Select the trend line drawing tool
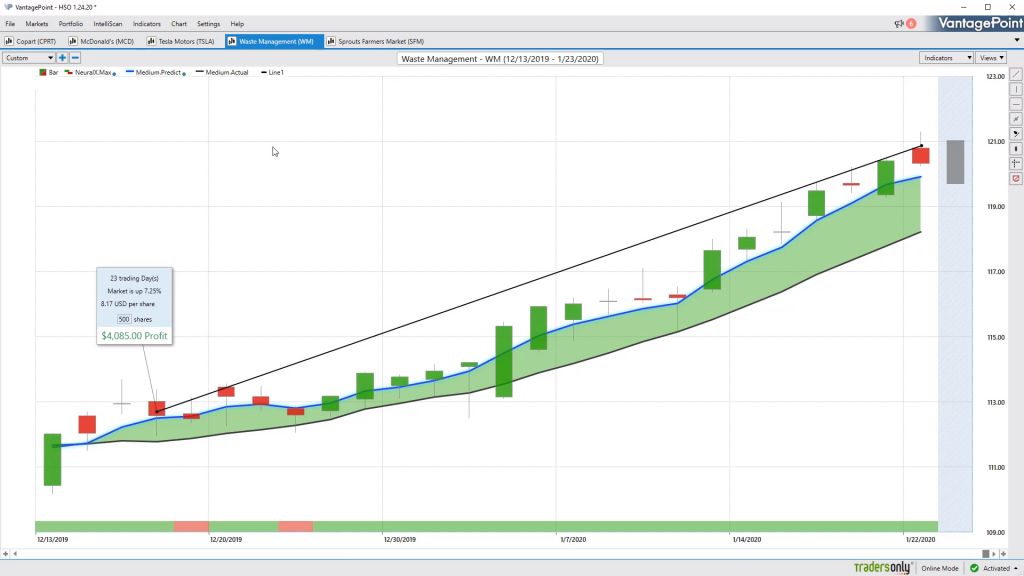The height and width of the screenshot is (576, 1024). [1016, 74]
